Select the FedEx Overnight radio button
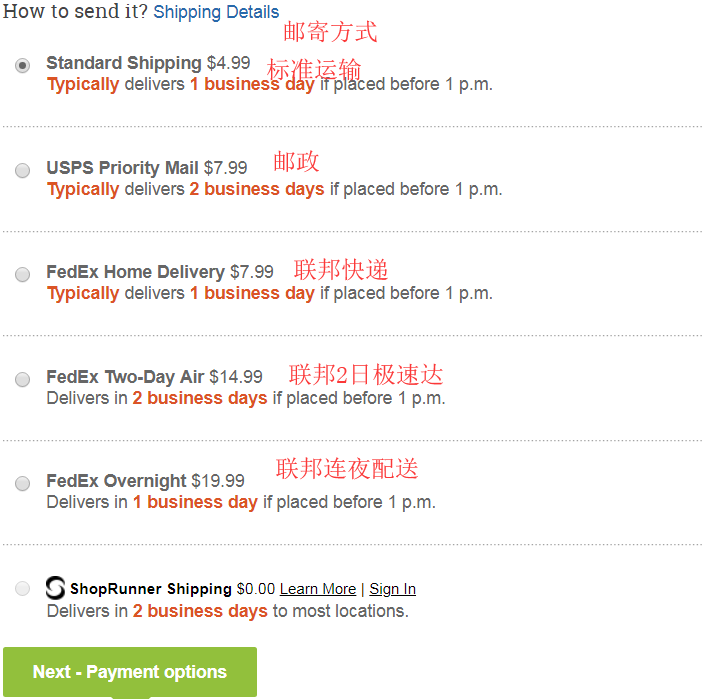This screenshot has width=703, height=699. coord(23,483)
